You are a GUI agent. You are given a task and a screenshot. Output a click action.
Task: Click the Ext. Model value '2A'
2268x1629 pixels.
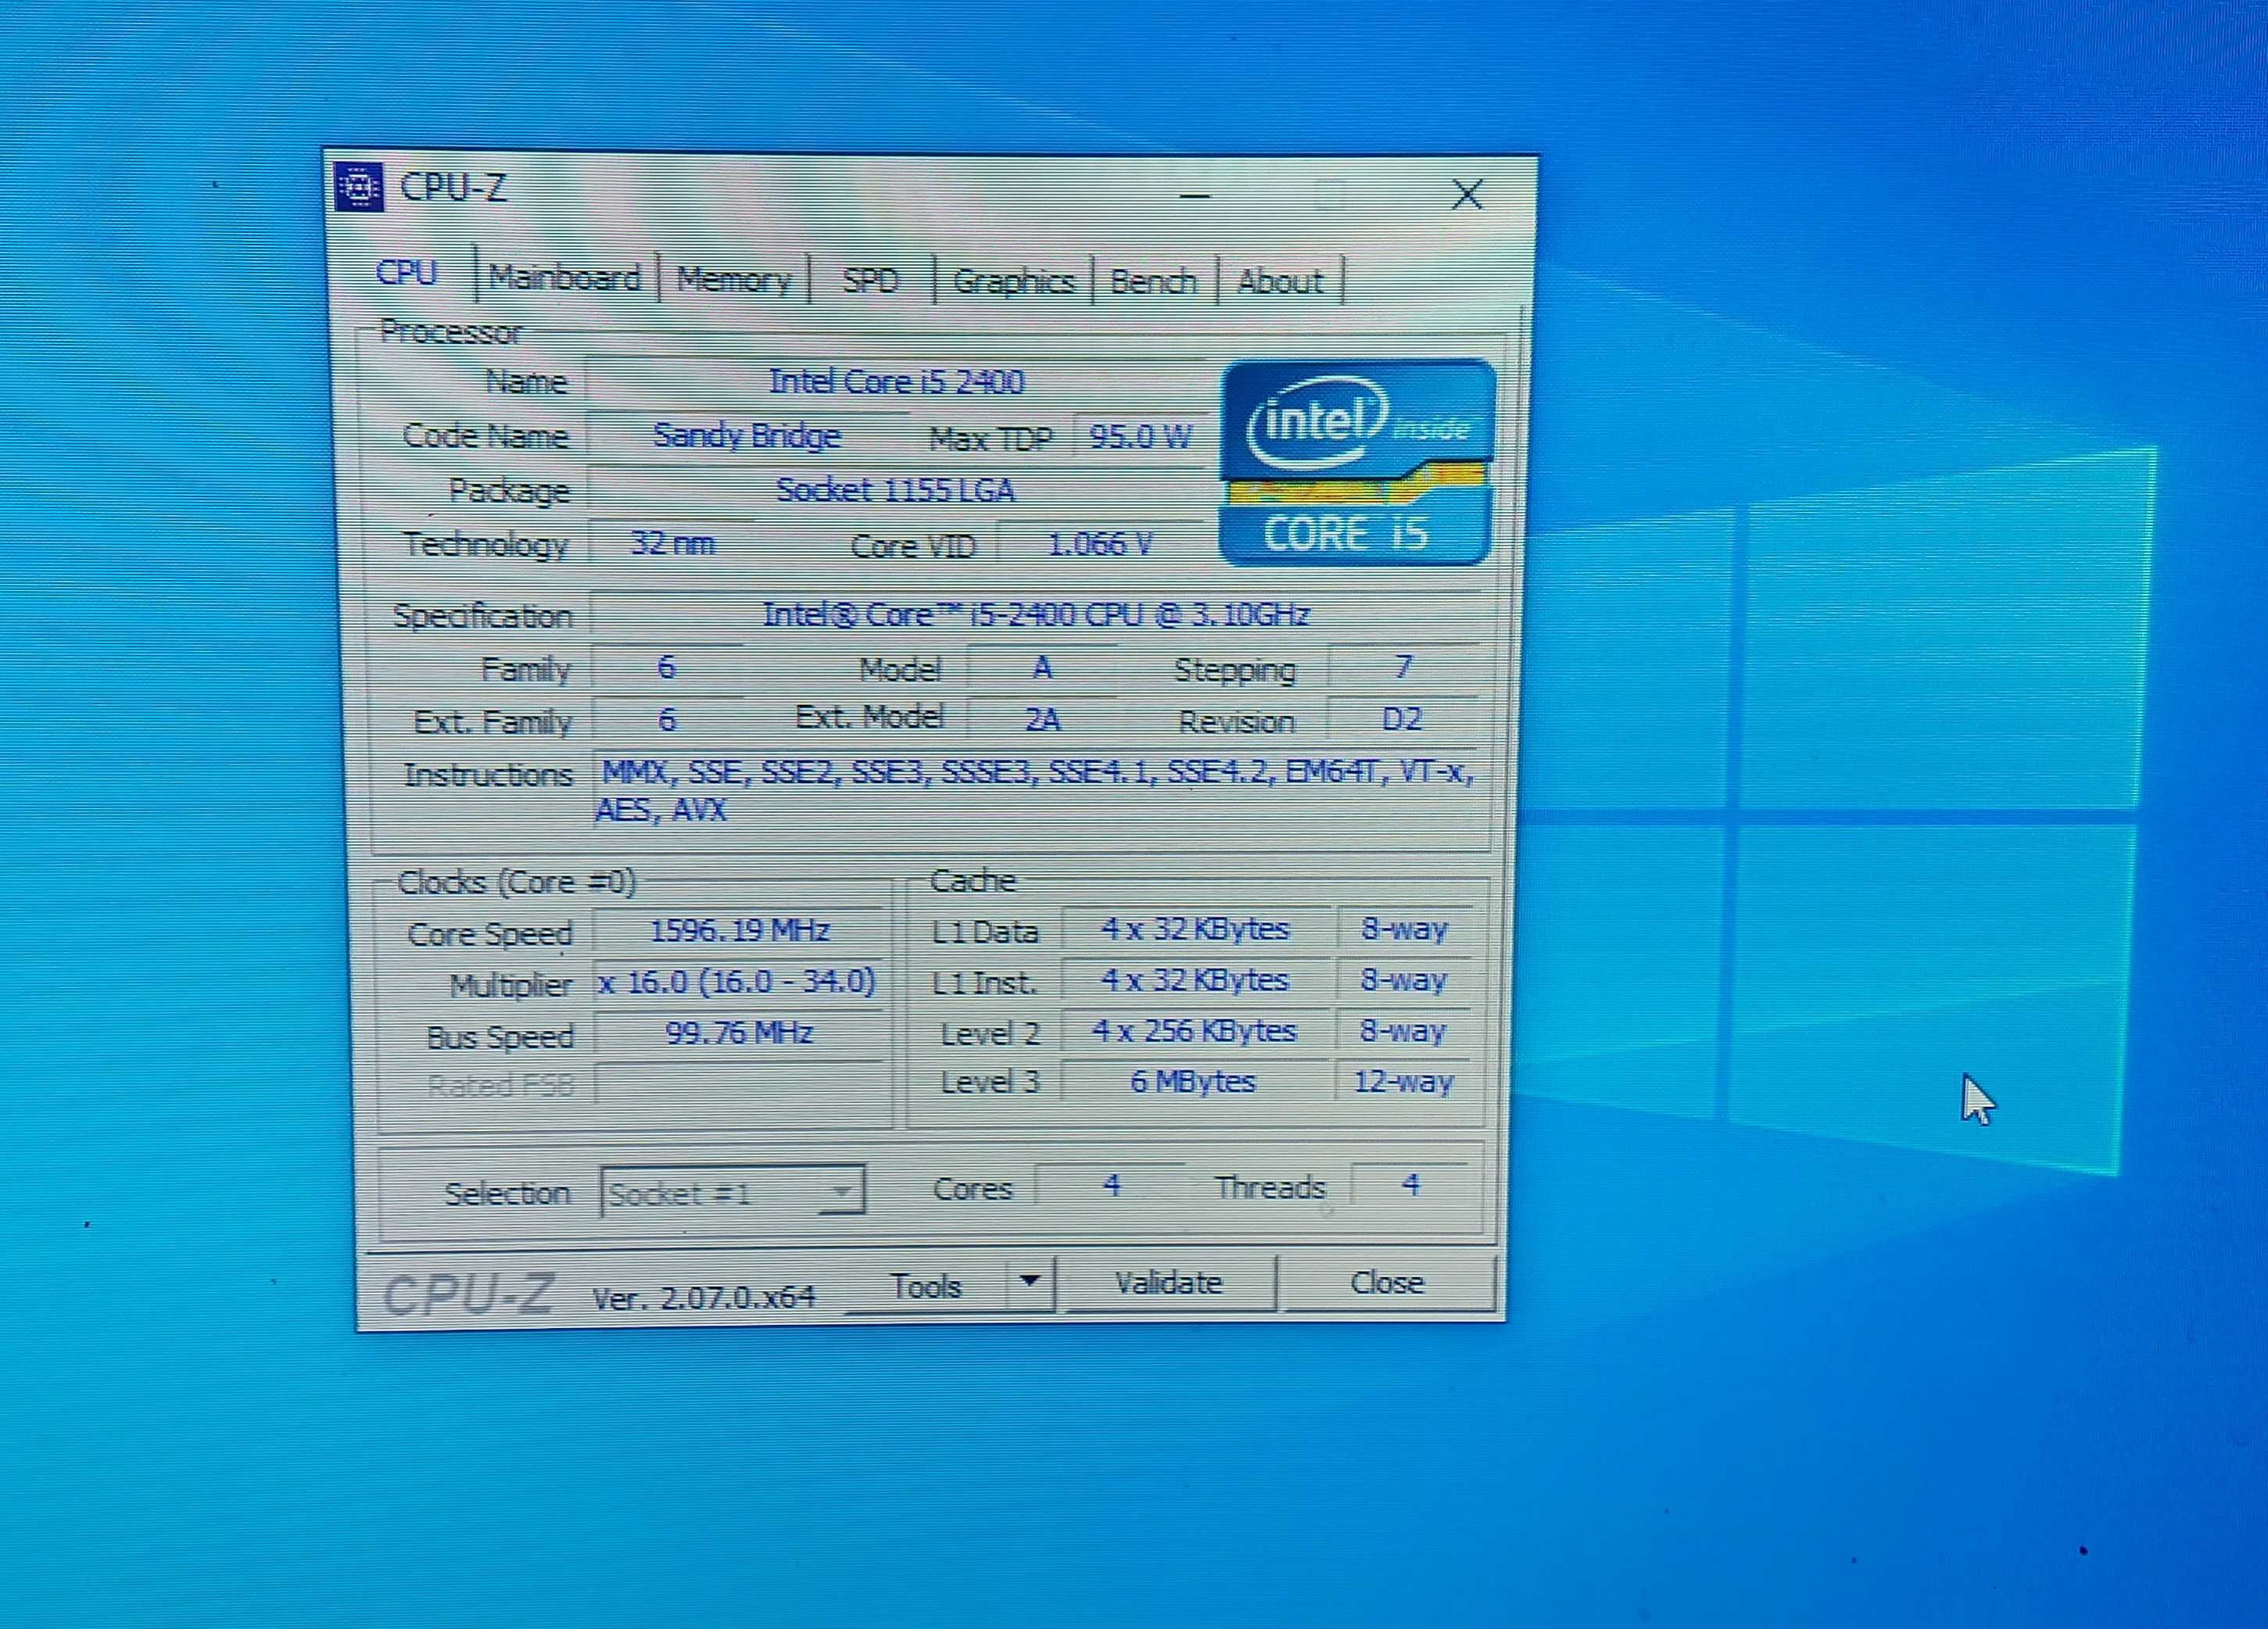1042,720
